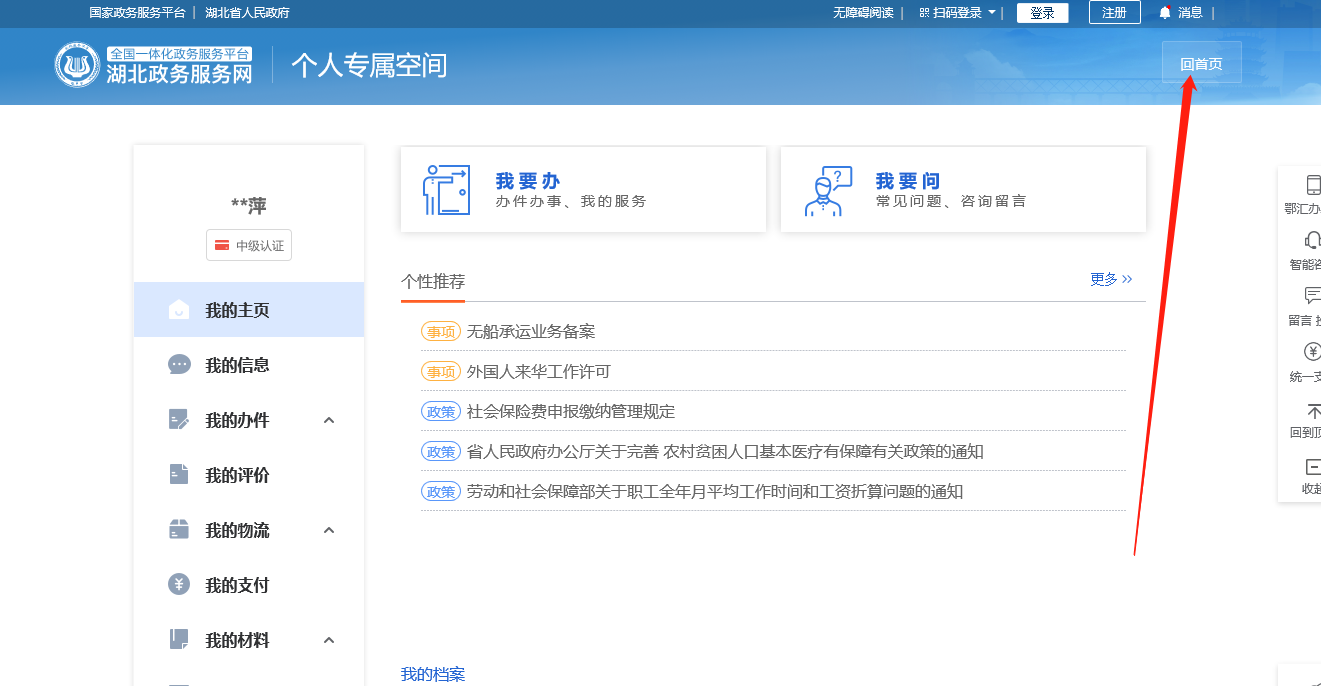Click the 回首页 button

[x=1201, y=63]
